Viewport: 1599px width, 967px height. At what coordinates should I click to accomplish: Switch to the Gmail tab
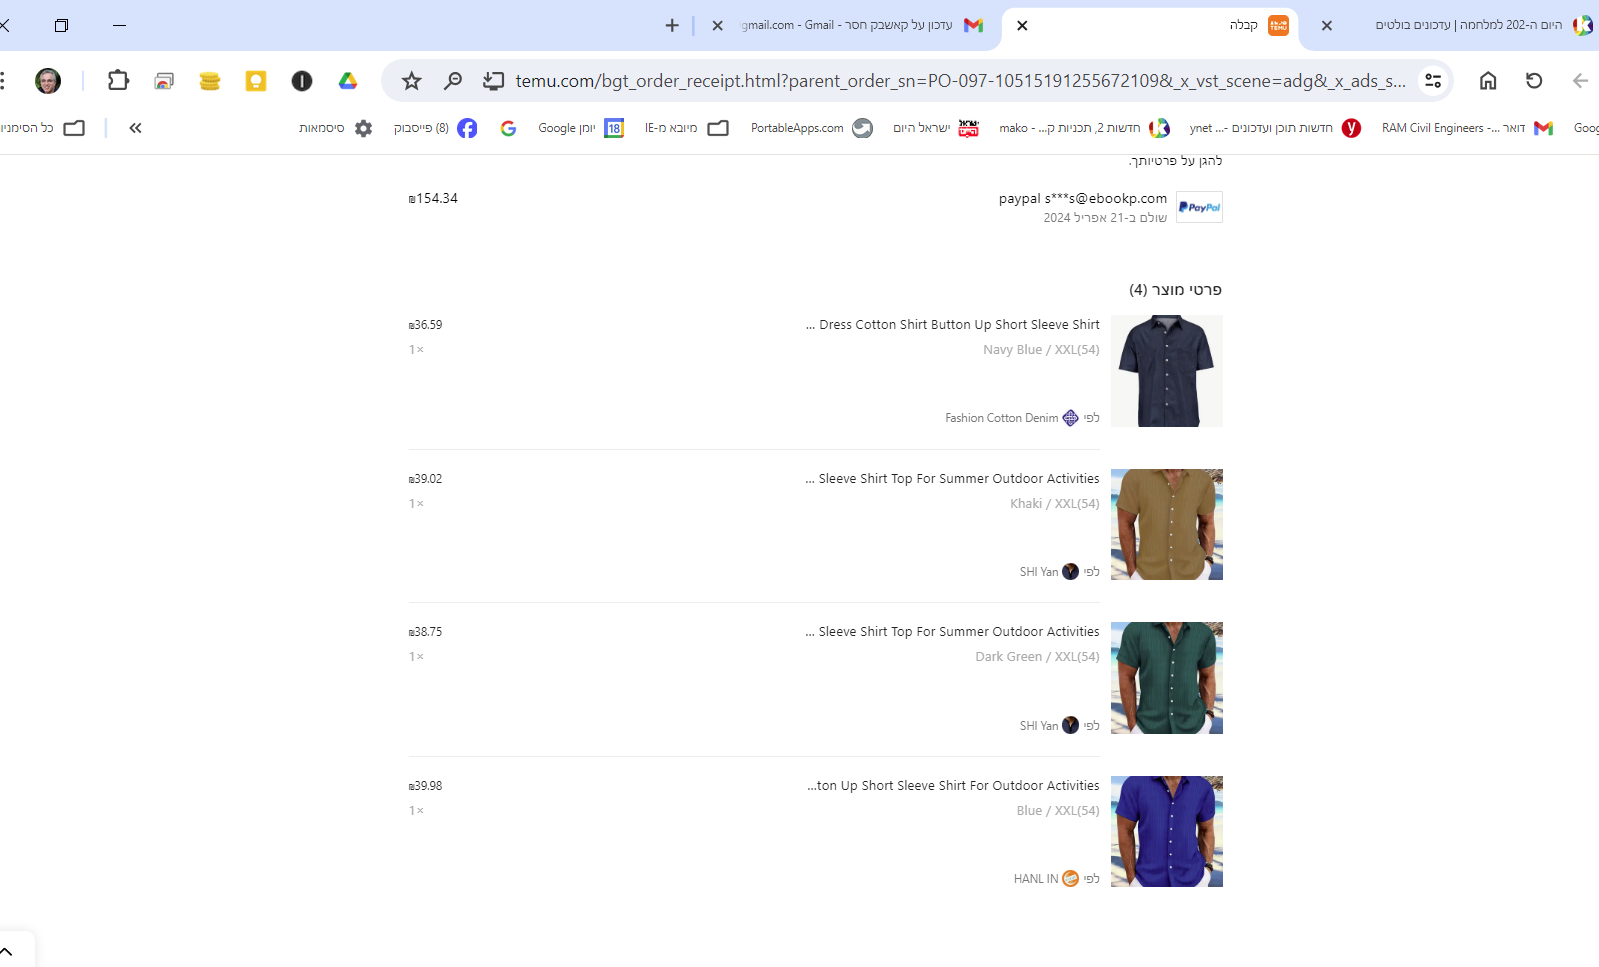[x=860, y=25]
